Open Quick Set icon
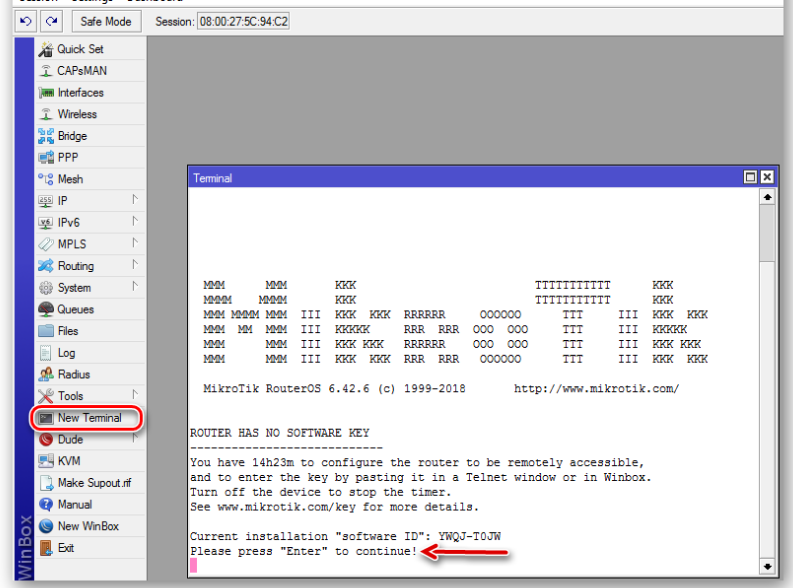793x588 pixels. point(46,49)
